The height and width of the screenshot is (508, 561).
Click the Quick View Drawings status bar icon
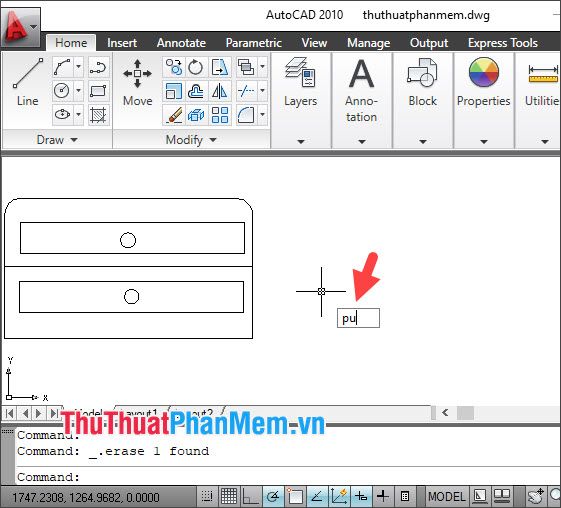click(x=502, y=496)
